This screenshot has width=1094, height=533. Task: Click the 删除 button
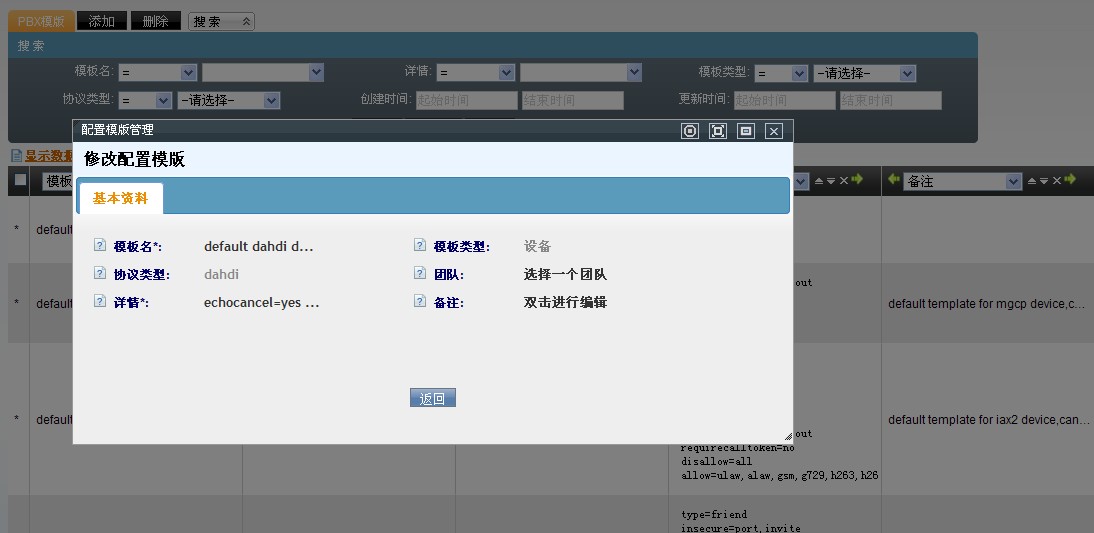[x=155, y=21]
